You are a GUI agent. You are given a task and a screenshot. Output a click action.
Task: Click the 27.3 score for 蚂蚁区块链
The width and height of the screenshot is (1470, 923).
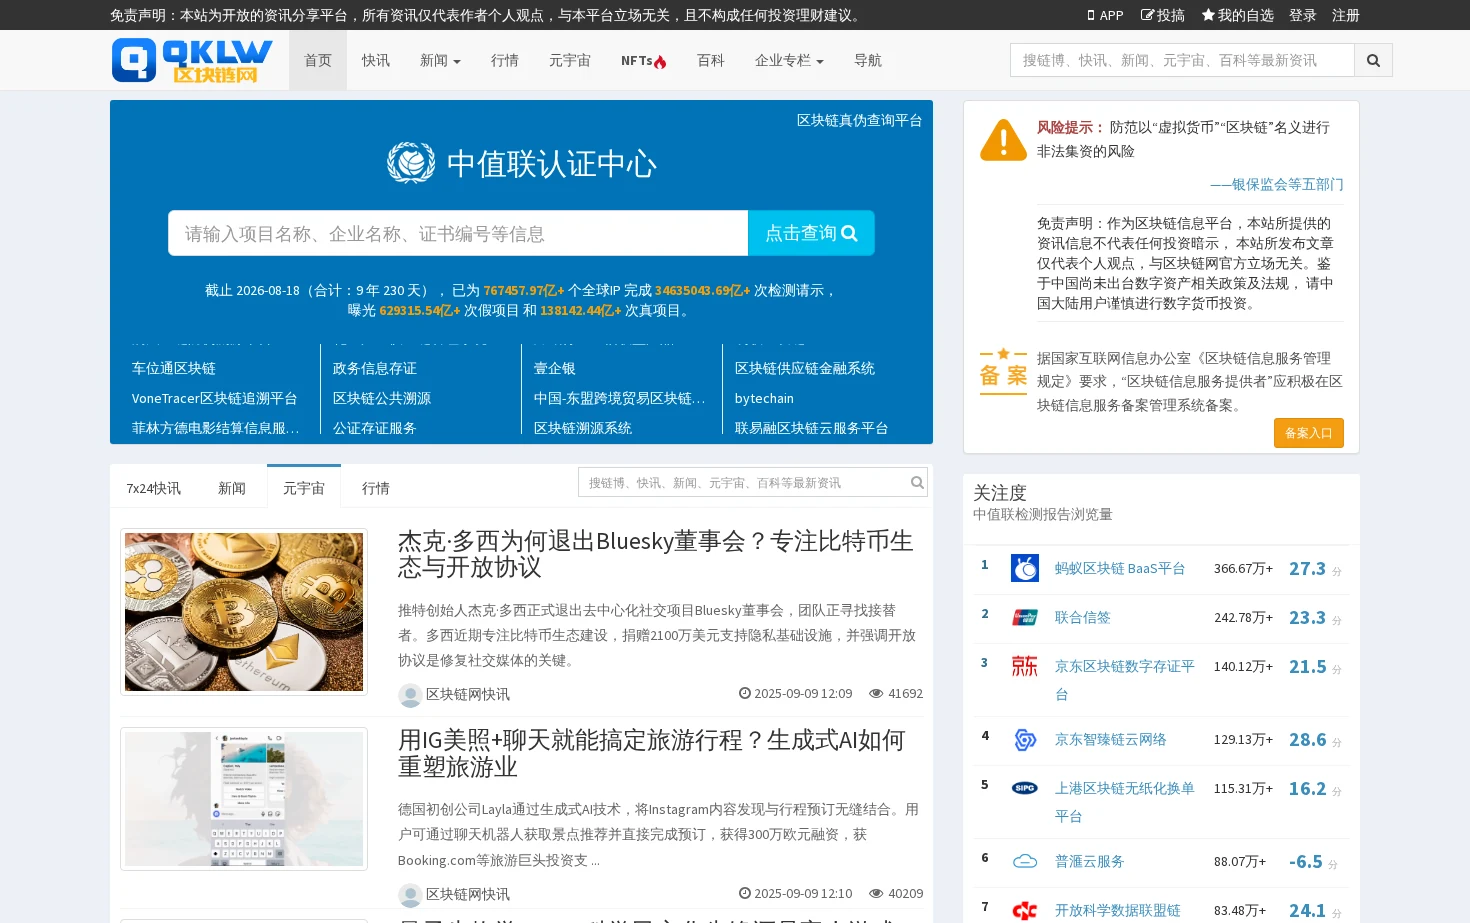(x=1307, y=568)
